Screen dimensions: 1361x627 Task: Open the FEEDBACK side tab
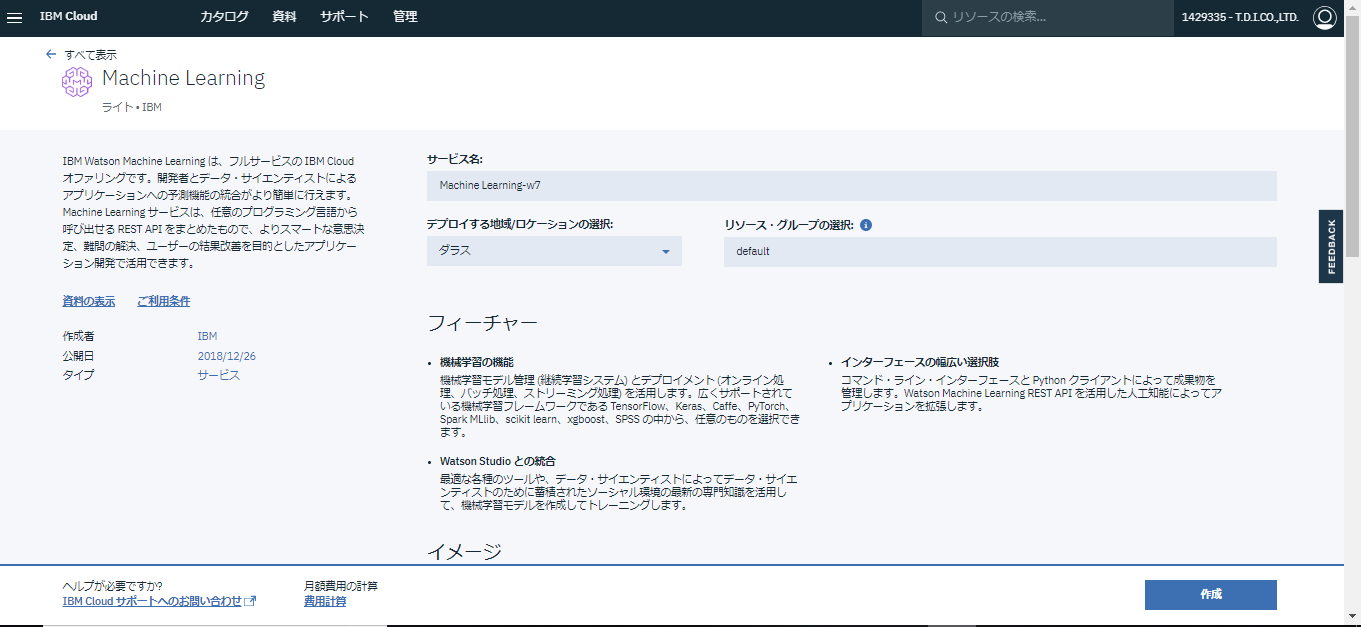click(1330, 246)
